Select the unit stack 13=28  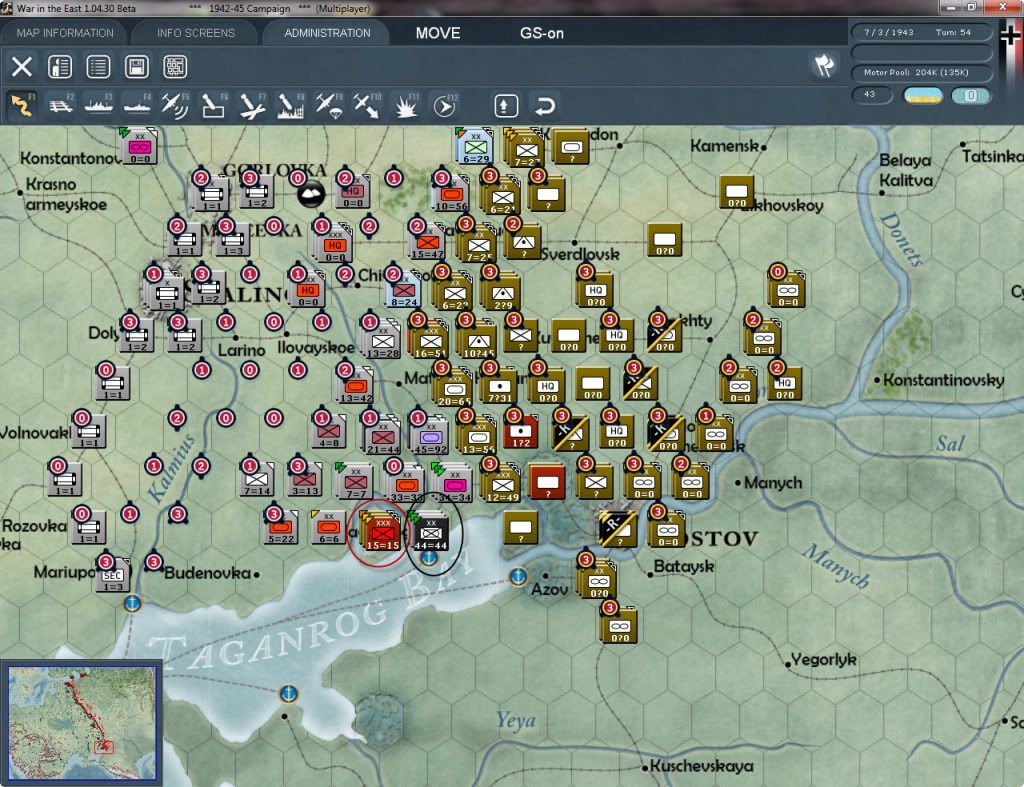383,340
